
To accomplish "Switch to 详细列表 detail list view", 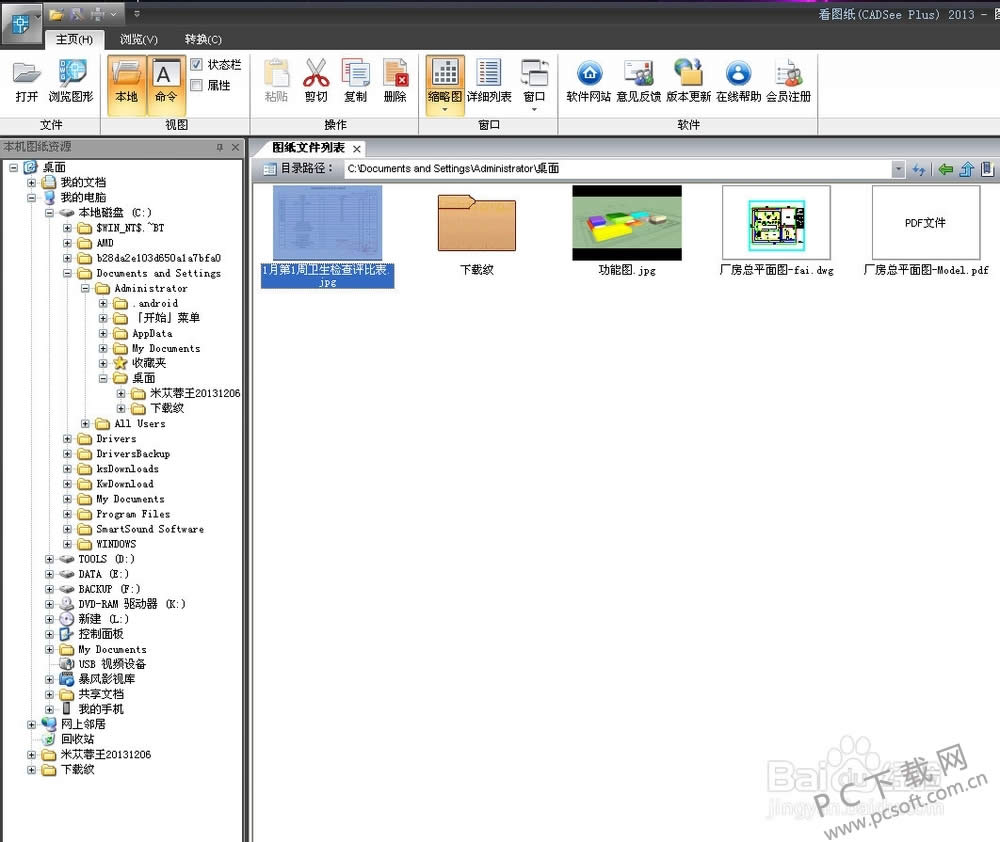I will 488,80.
